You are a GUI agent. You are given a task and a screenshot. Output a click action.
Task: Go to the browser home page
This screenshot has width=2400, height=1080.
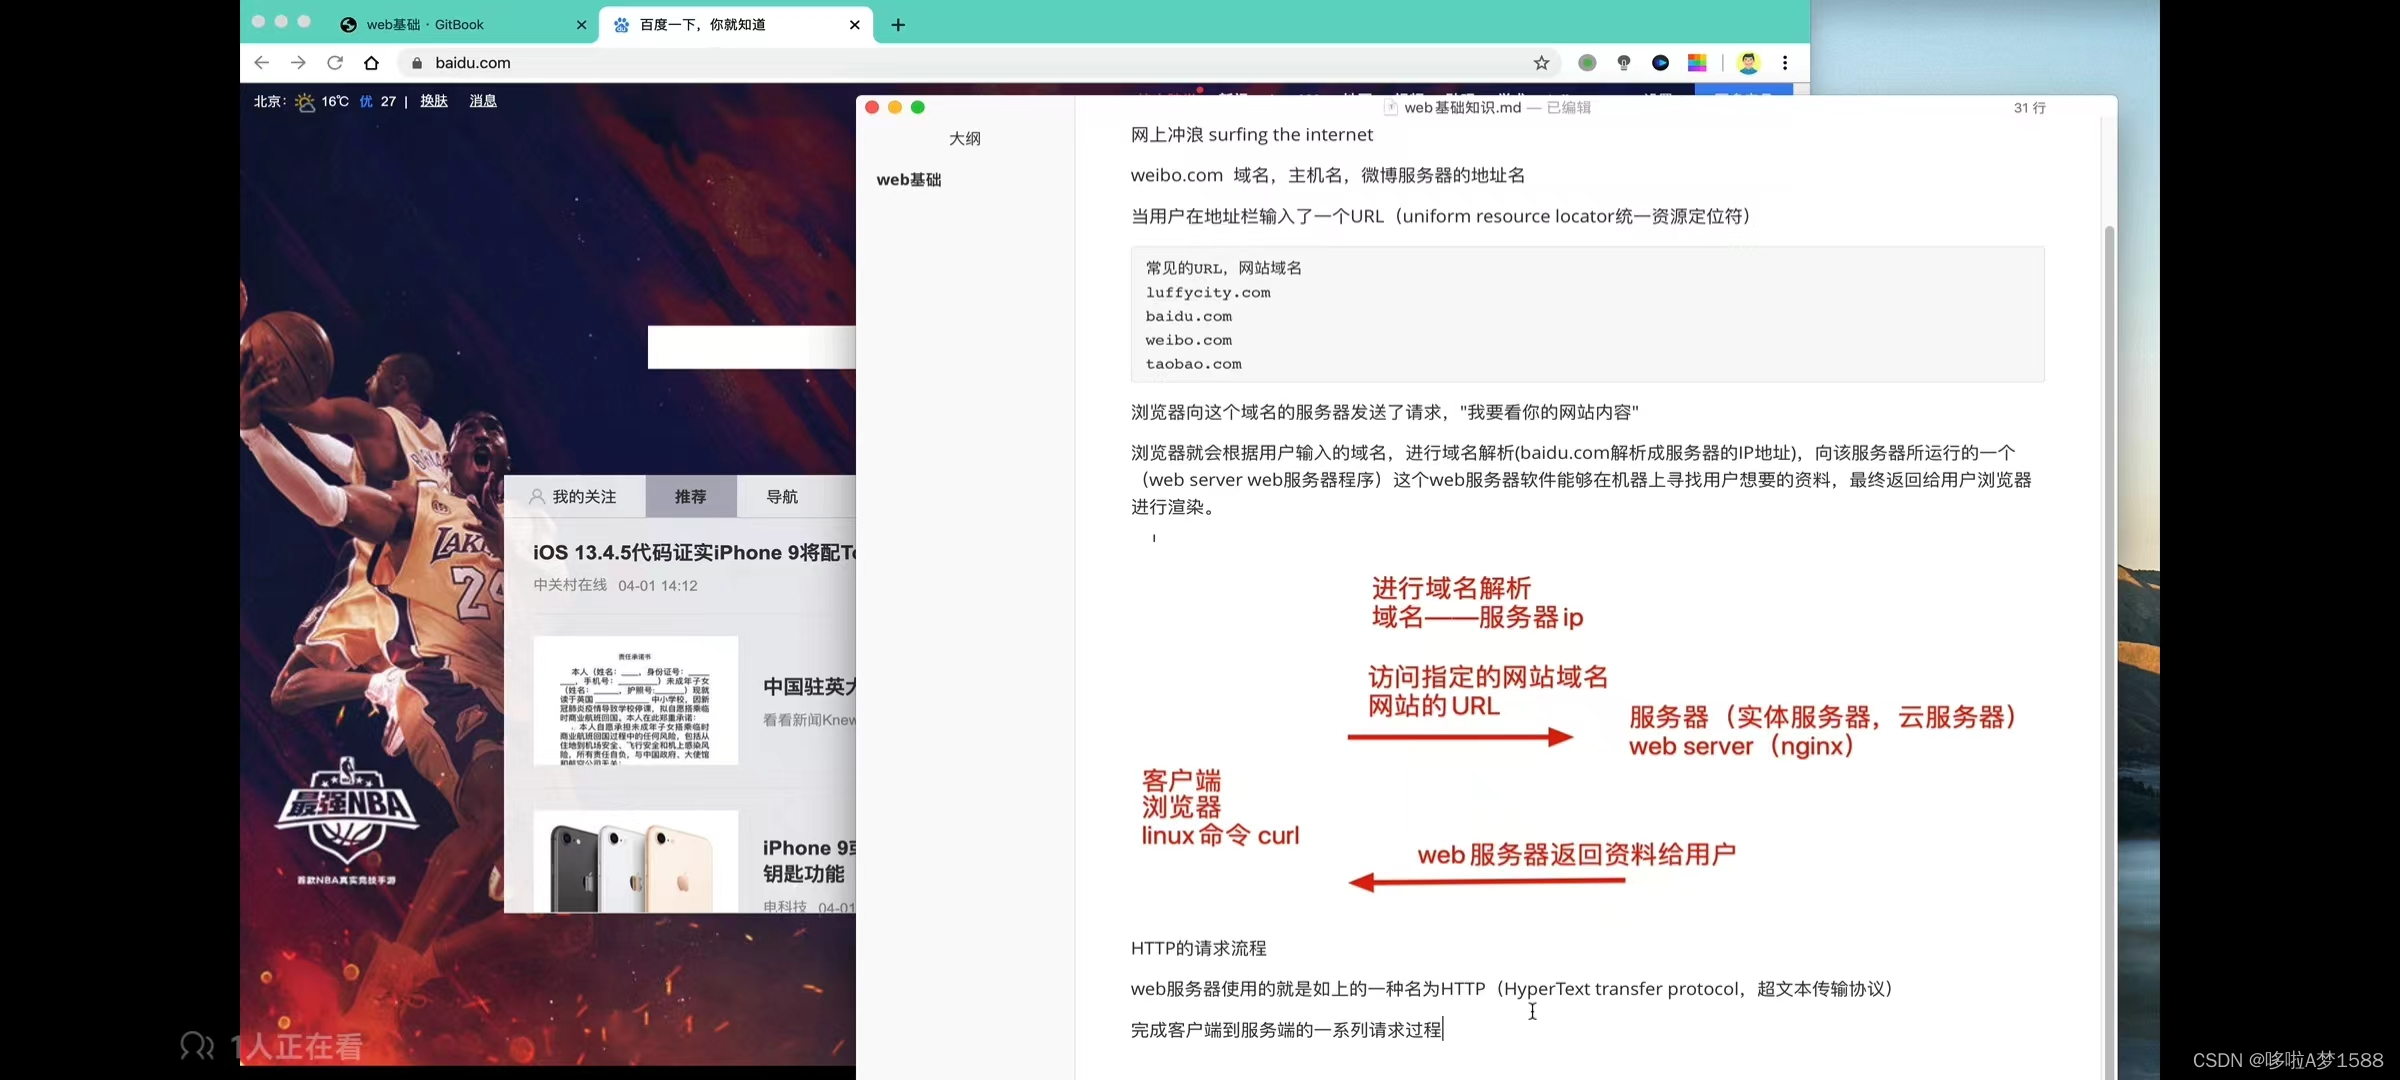click(x=372, y=63)
